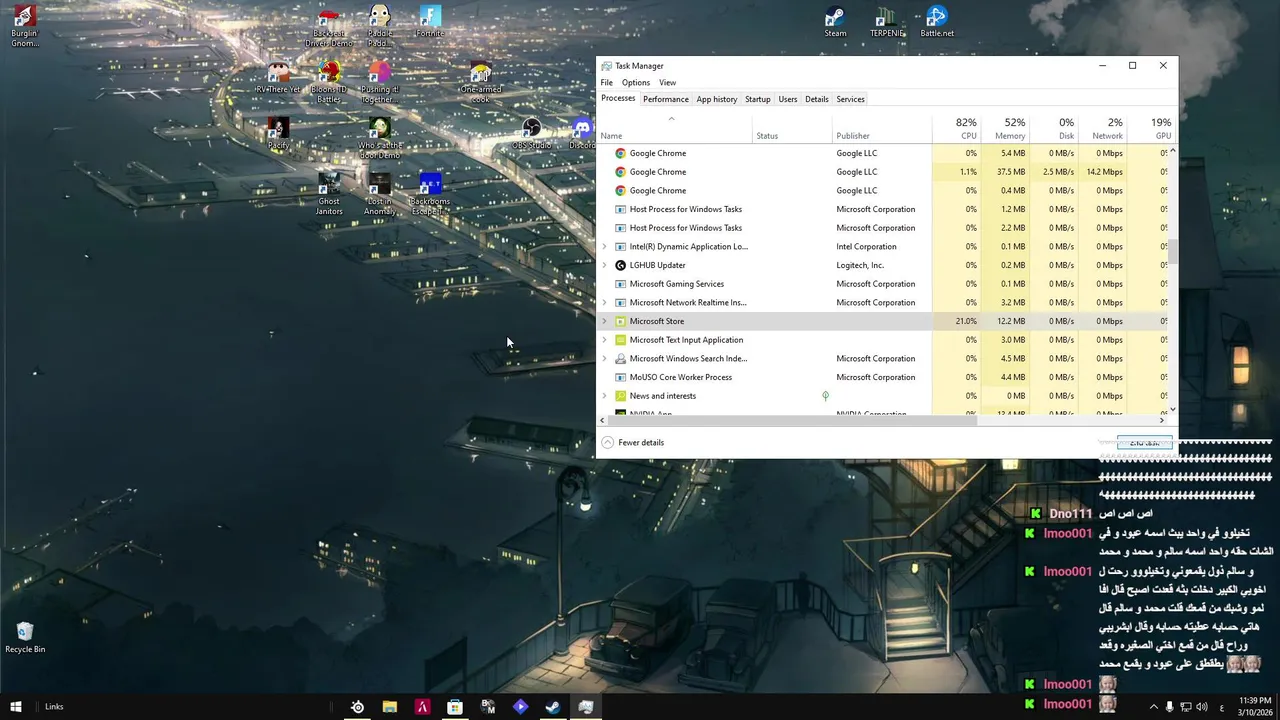Screen dimensions: 1280x720
Task: Open Steam from the taskbar
Action: 552,707
